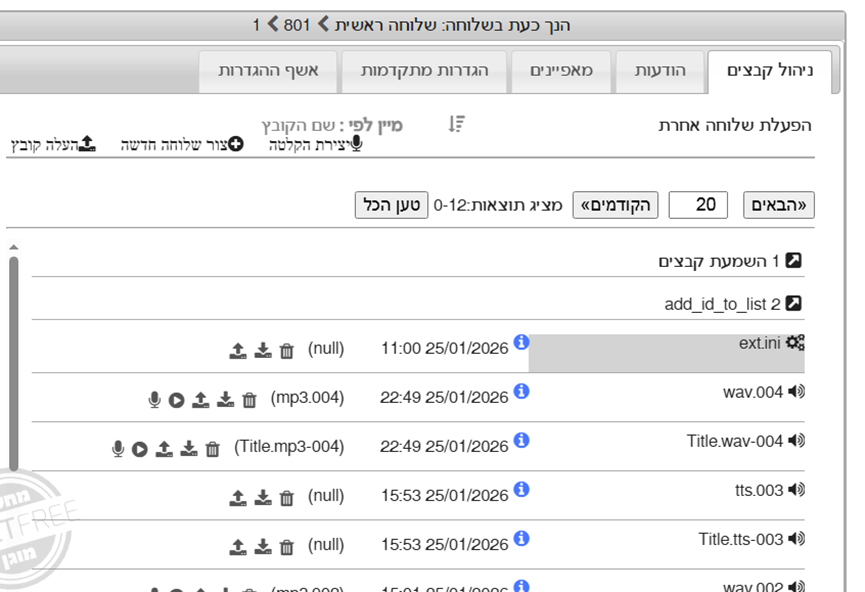
Task: Click the sort order icon
Action: point(456,124)
